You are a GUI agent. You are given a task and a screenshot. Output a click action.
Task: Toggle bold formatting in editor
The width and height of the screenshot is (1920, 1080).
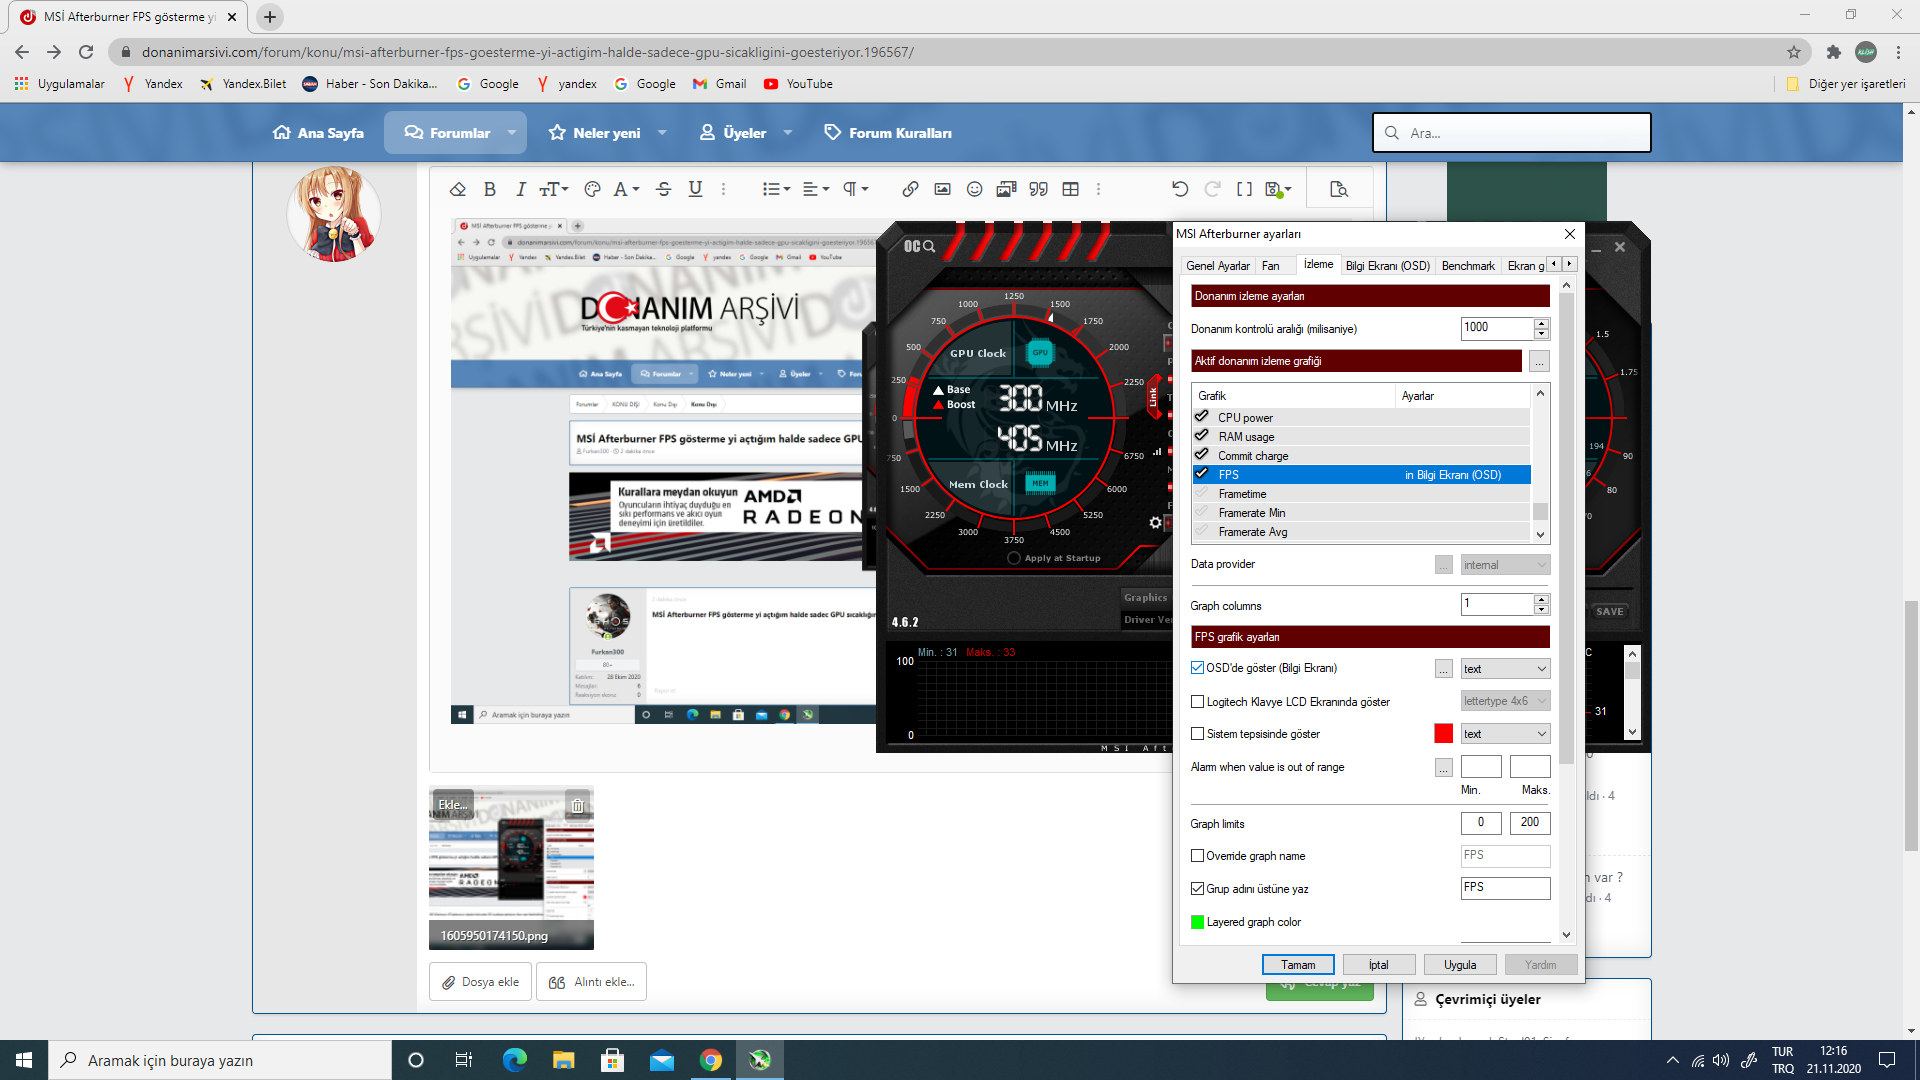click(490, 189)
